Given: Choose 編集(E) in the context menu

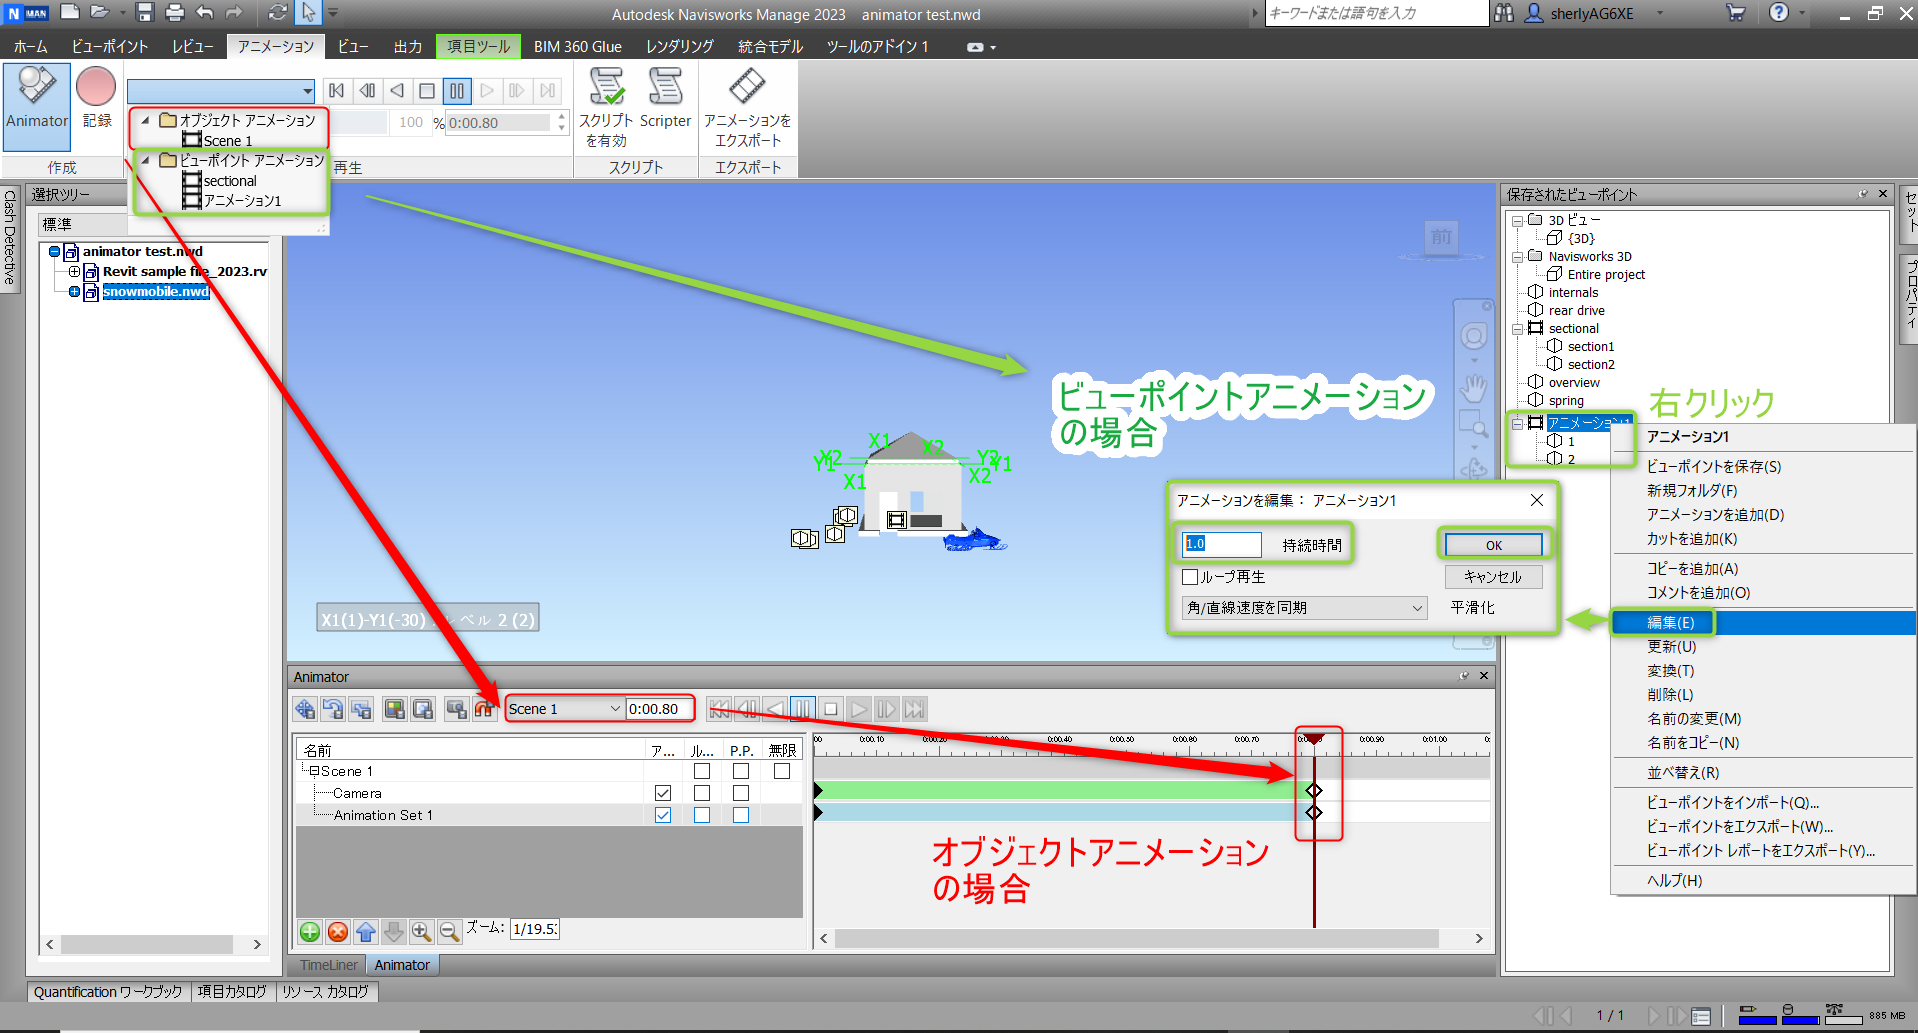Looking at the screenshot, I should point(1671,622).
